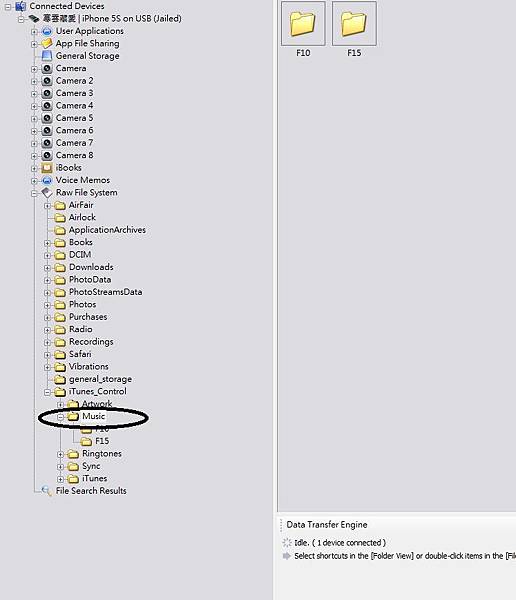Open the F15 folder thumbnail
This screenshot has width=516, height=600.
[354, 24]
